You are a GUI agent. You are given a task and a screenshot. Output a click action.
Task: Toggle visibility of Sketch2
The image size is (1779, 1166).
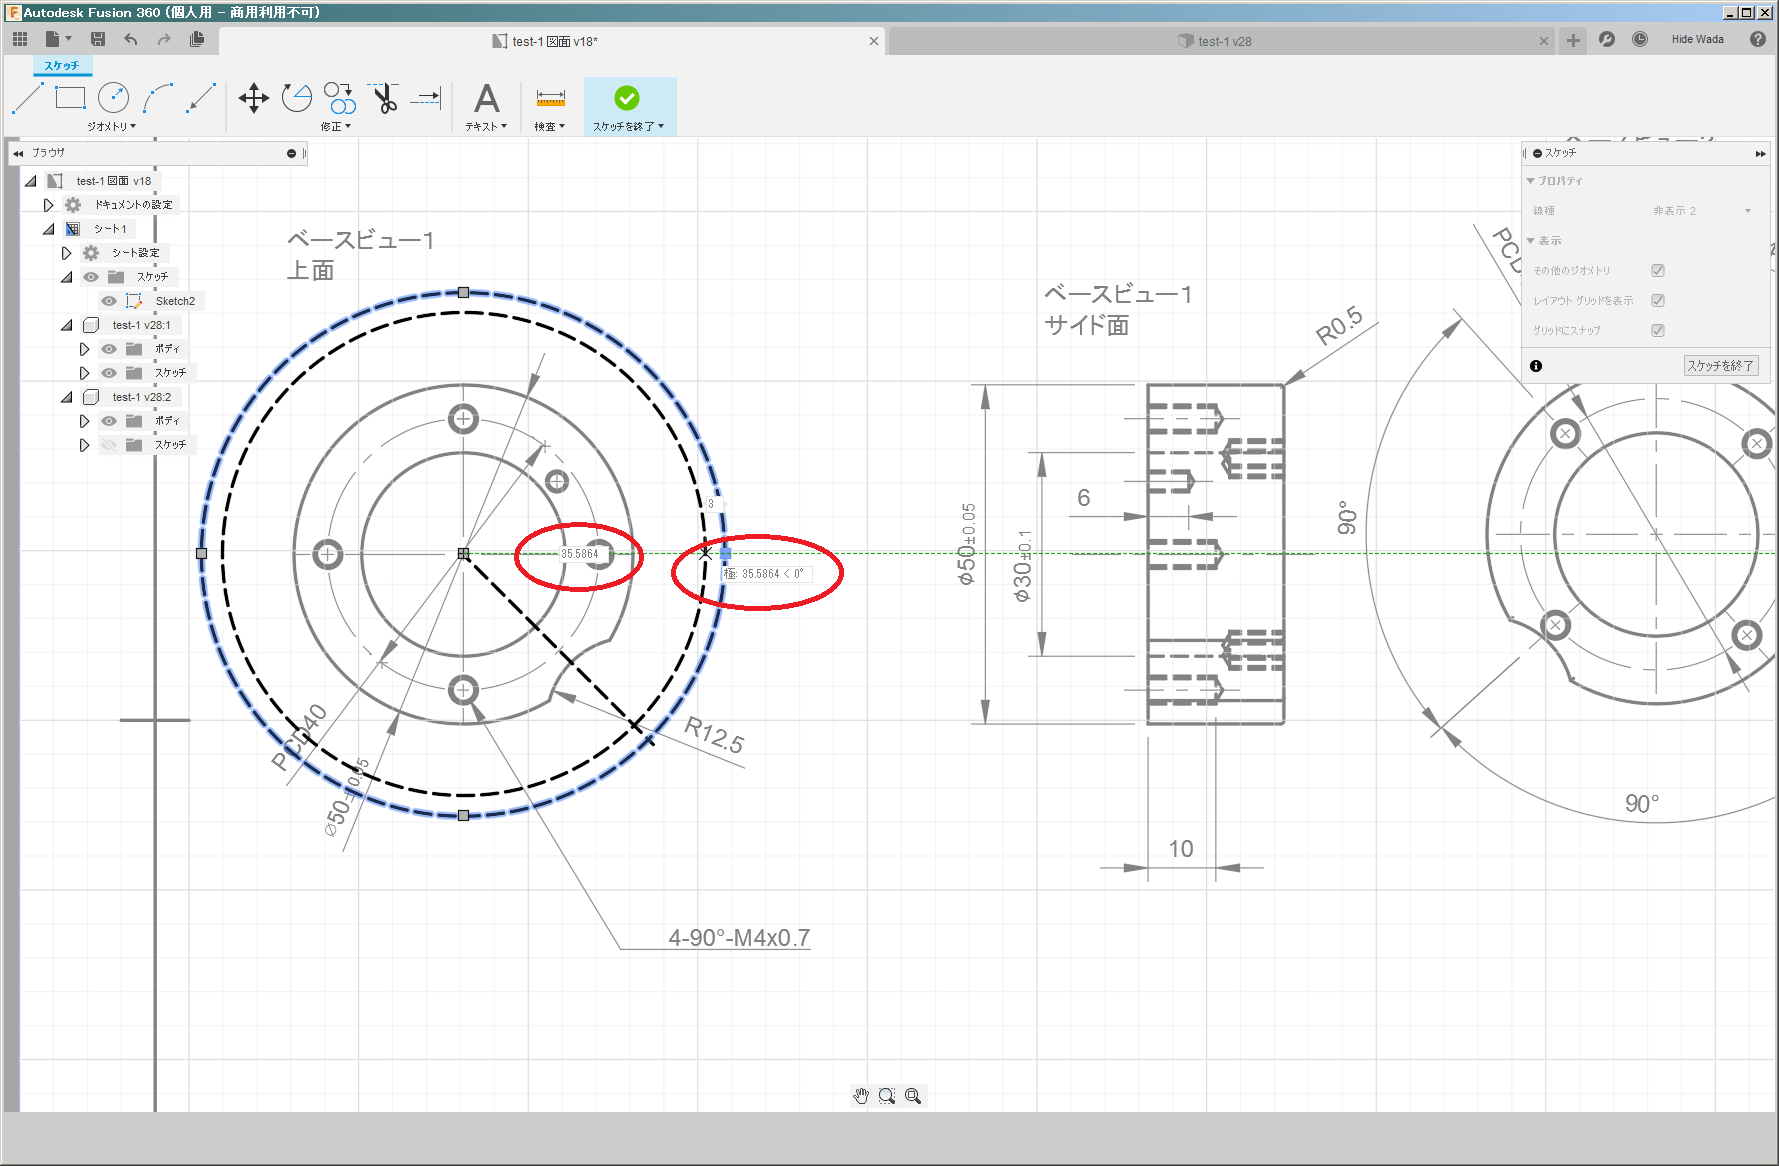109,301
